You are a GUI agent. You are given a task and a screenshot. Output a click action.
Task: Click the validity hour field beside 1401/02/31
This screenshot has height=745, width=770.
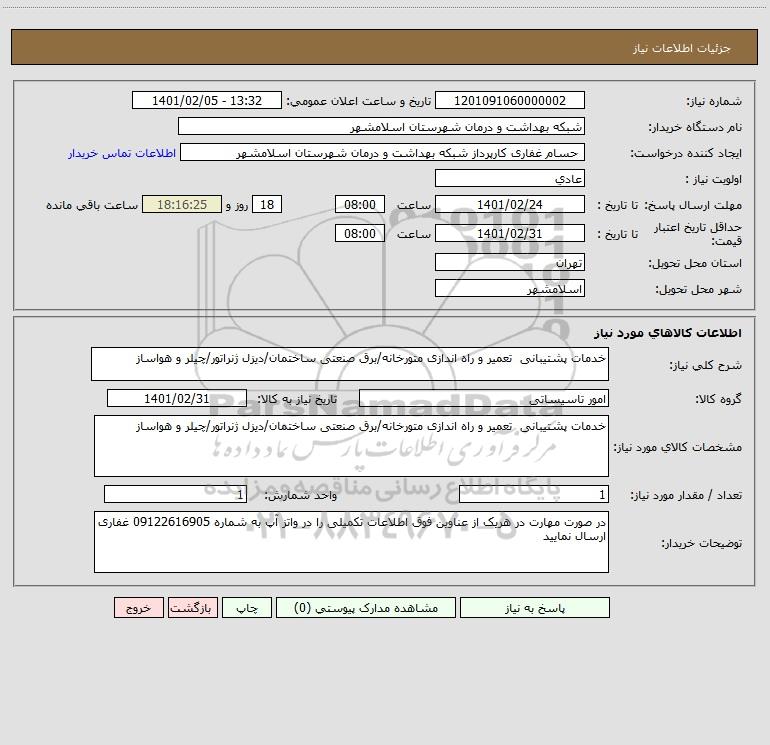point(359,233)
